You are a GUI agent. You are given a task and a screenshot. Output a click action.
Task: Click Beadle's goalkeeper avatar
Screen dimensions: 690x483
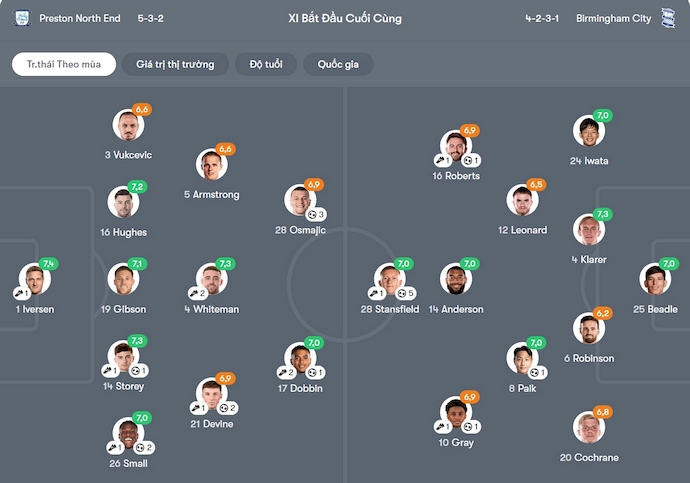[x=655, y=279]
